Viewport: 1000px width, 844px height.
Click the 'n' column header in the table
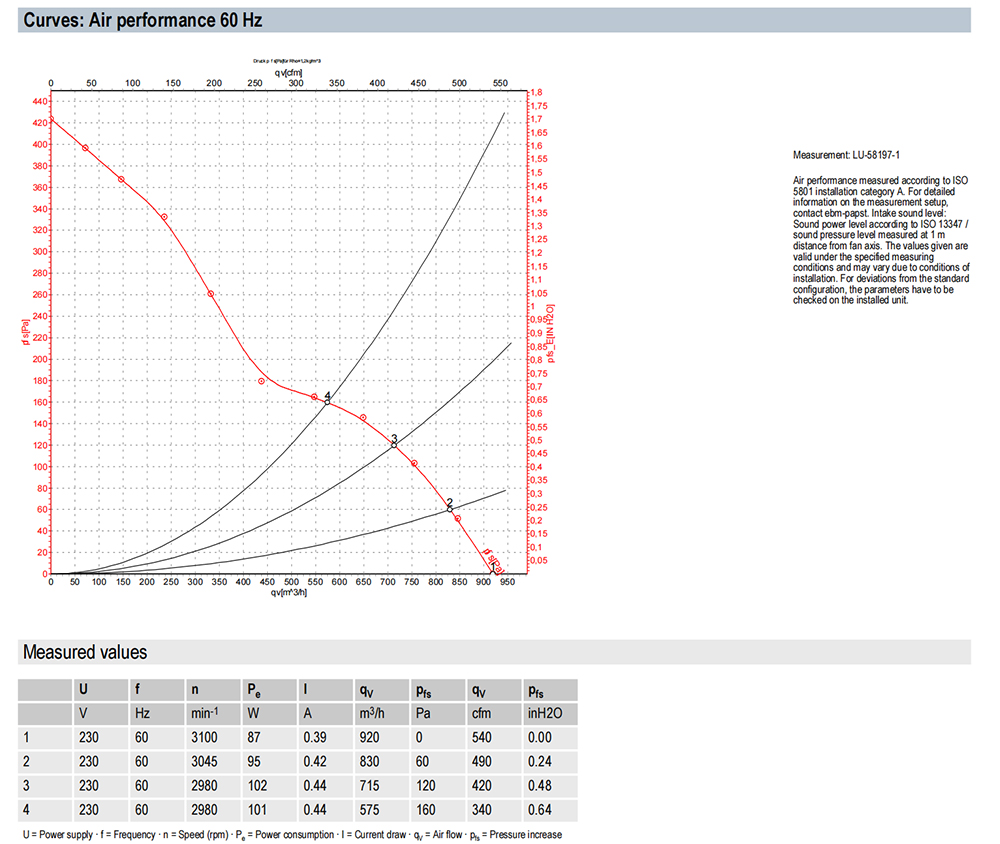(x=193, y=690)
